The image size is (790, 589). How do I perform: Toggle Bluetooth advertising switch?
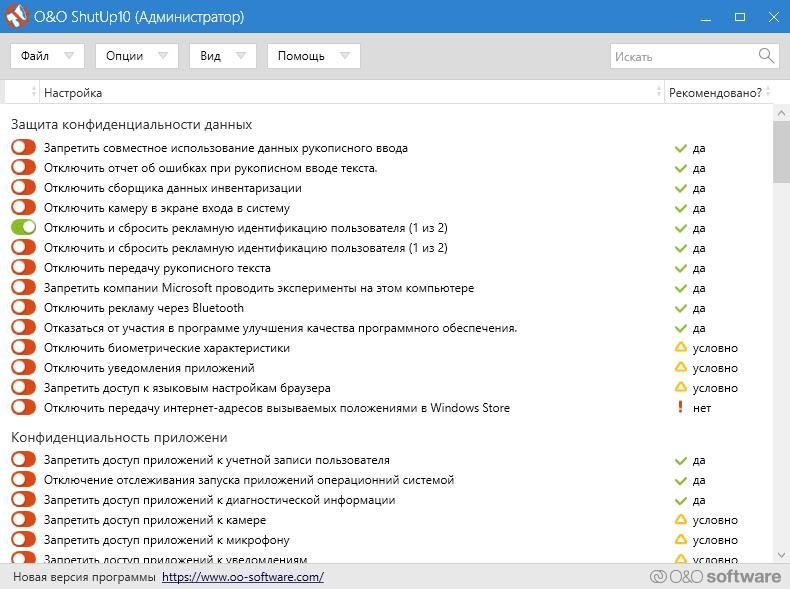point(23,307)
